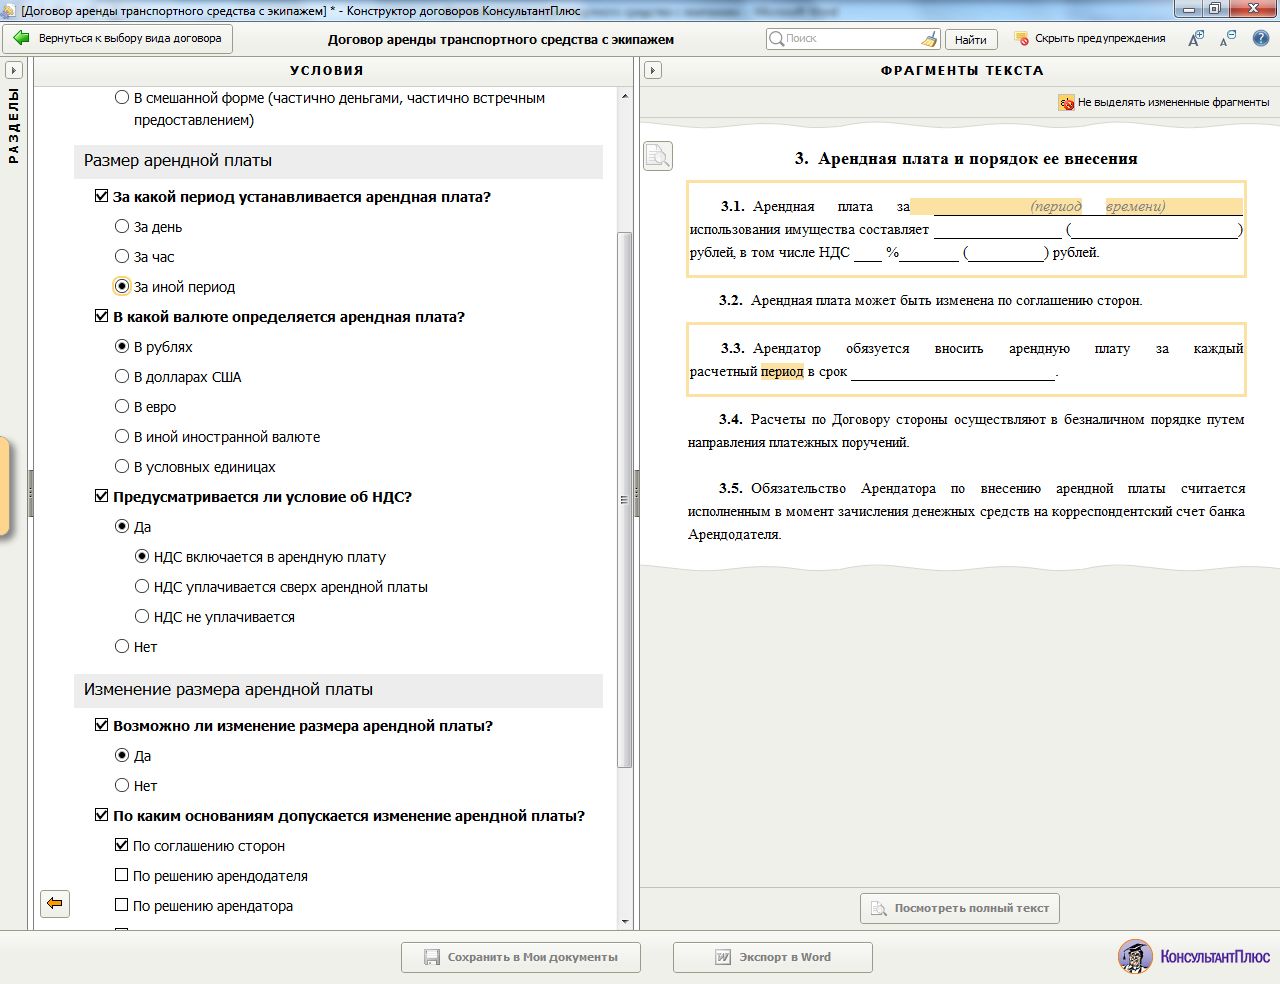Select Нет under the НДС question

click(122, 646)
